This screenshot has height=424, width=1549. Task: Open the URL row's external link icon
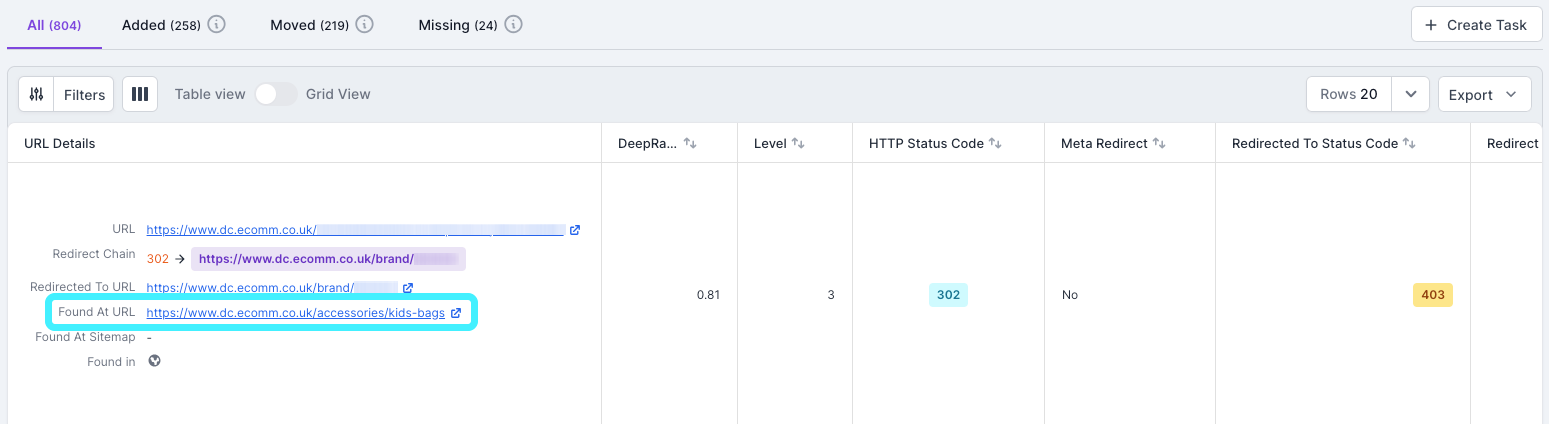[x=575, y=230]
